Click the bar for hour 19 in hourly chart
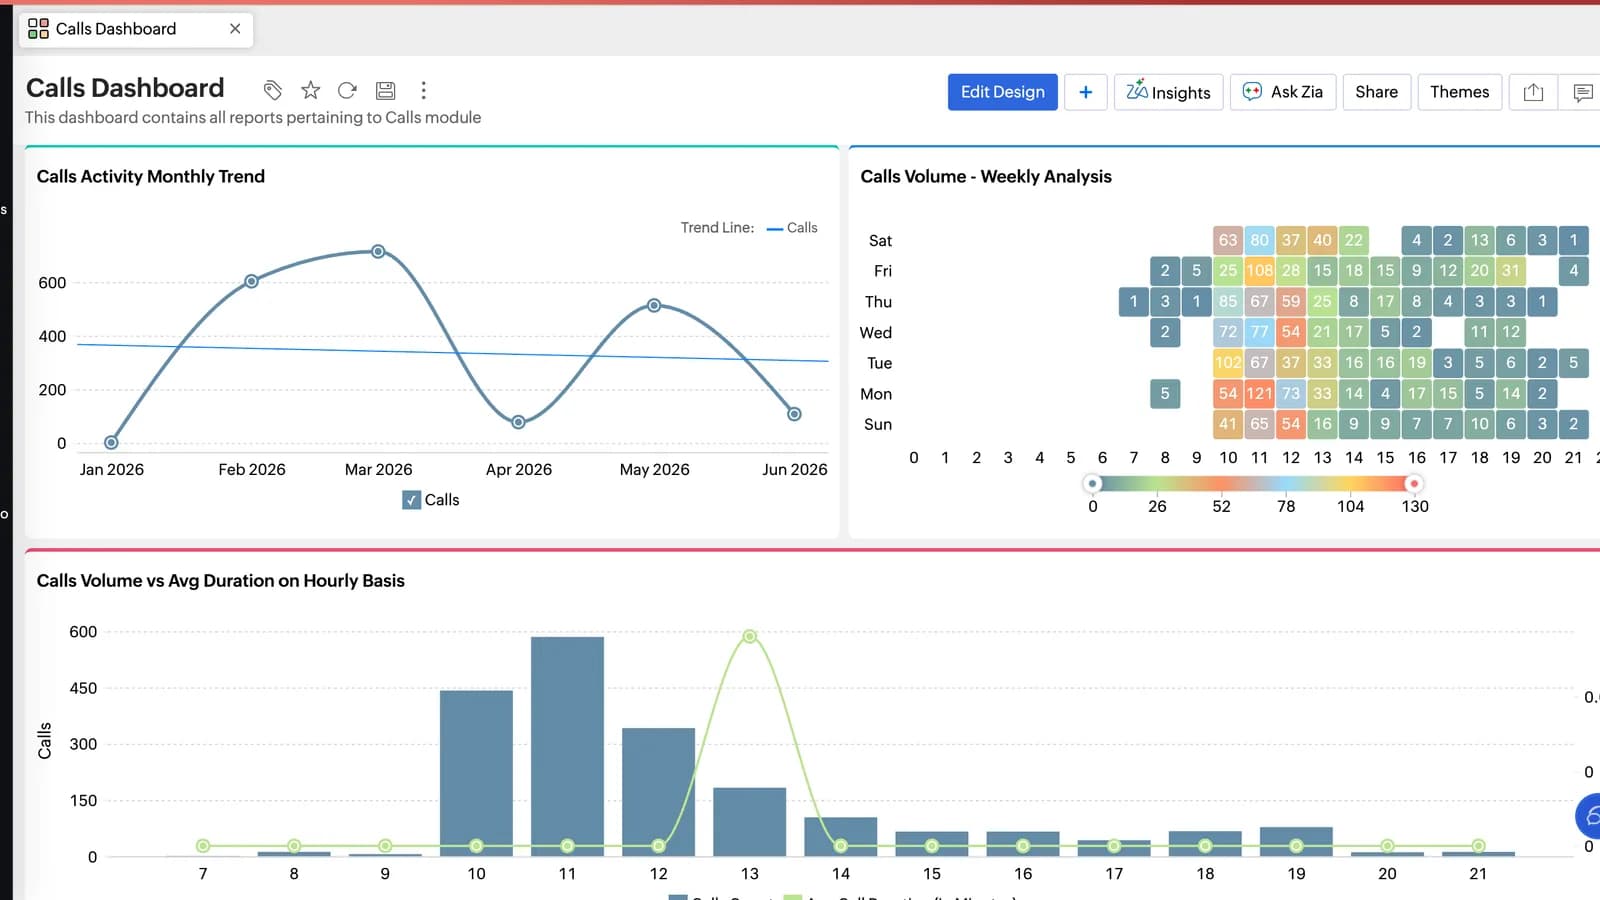This screenshot has width=1600, height=900. [x=1296, y=842]
